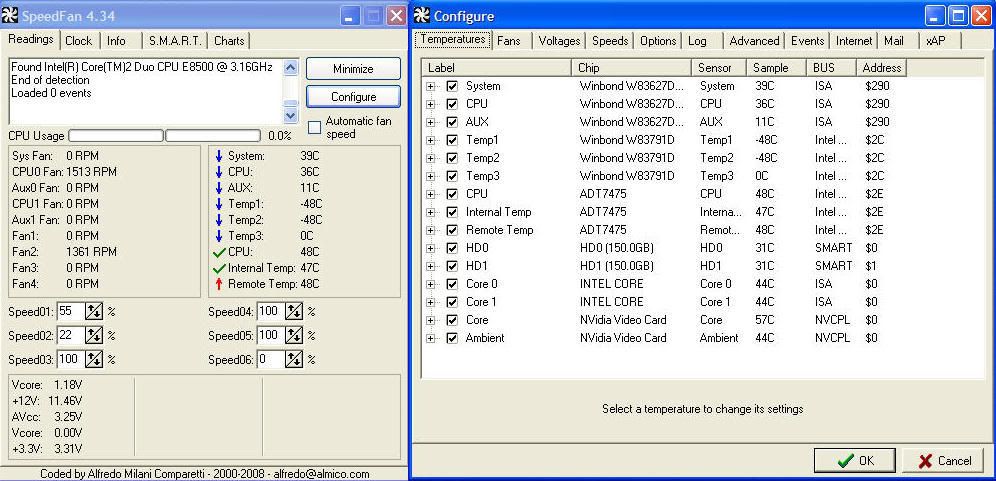
Task: Adjust the Speed02 up/down spinner
Action: 94,335
